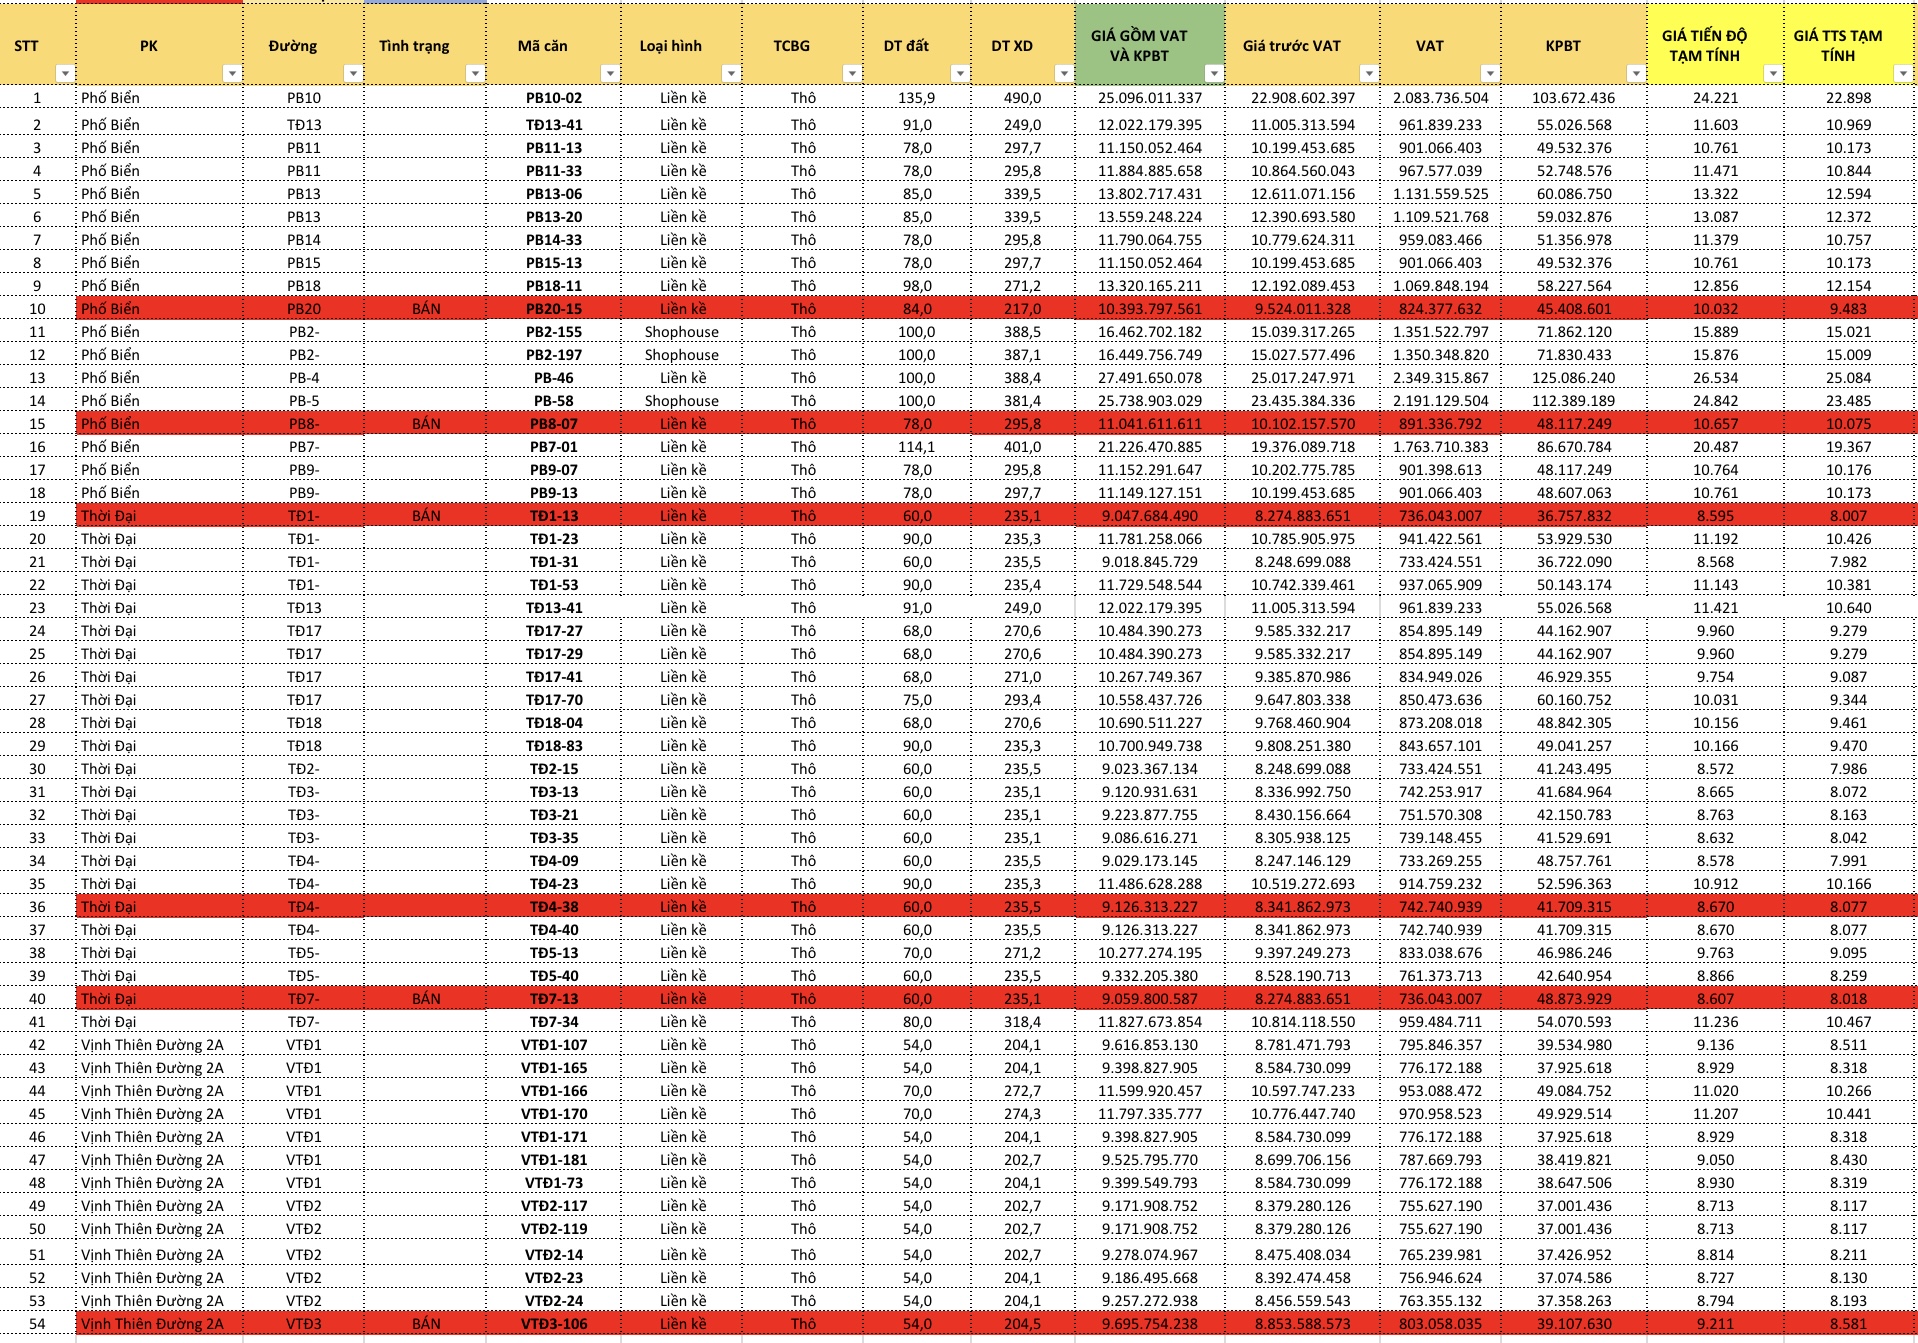The height and width of the screenshot is (1343, 1918).
Task: Select the BÁN status in row TĐ7-13
Action: point(426,999)
